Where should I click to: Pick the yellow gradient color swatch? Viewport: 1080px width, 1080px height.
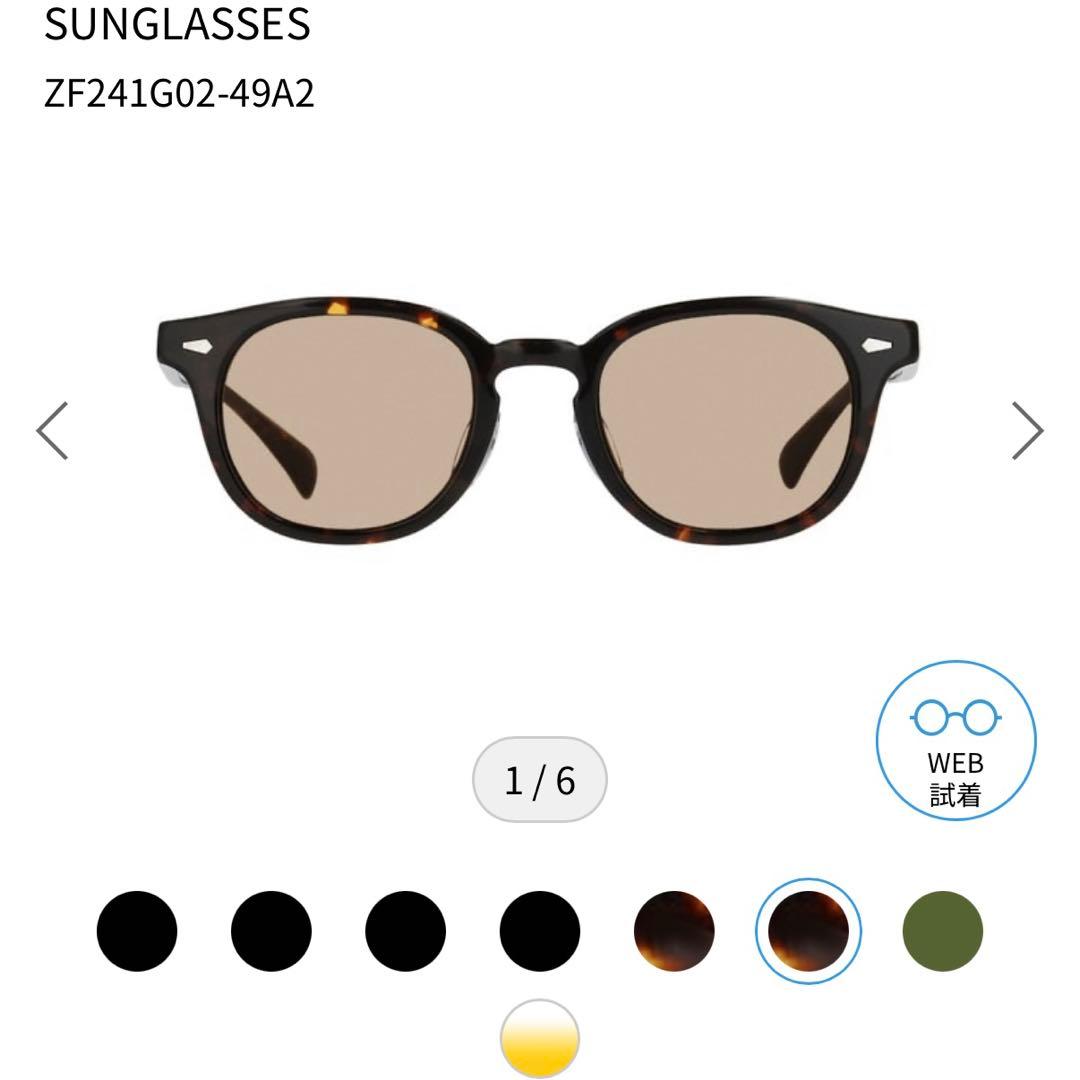click(x=540, y=1039)
